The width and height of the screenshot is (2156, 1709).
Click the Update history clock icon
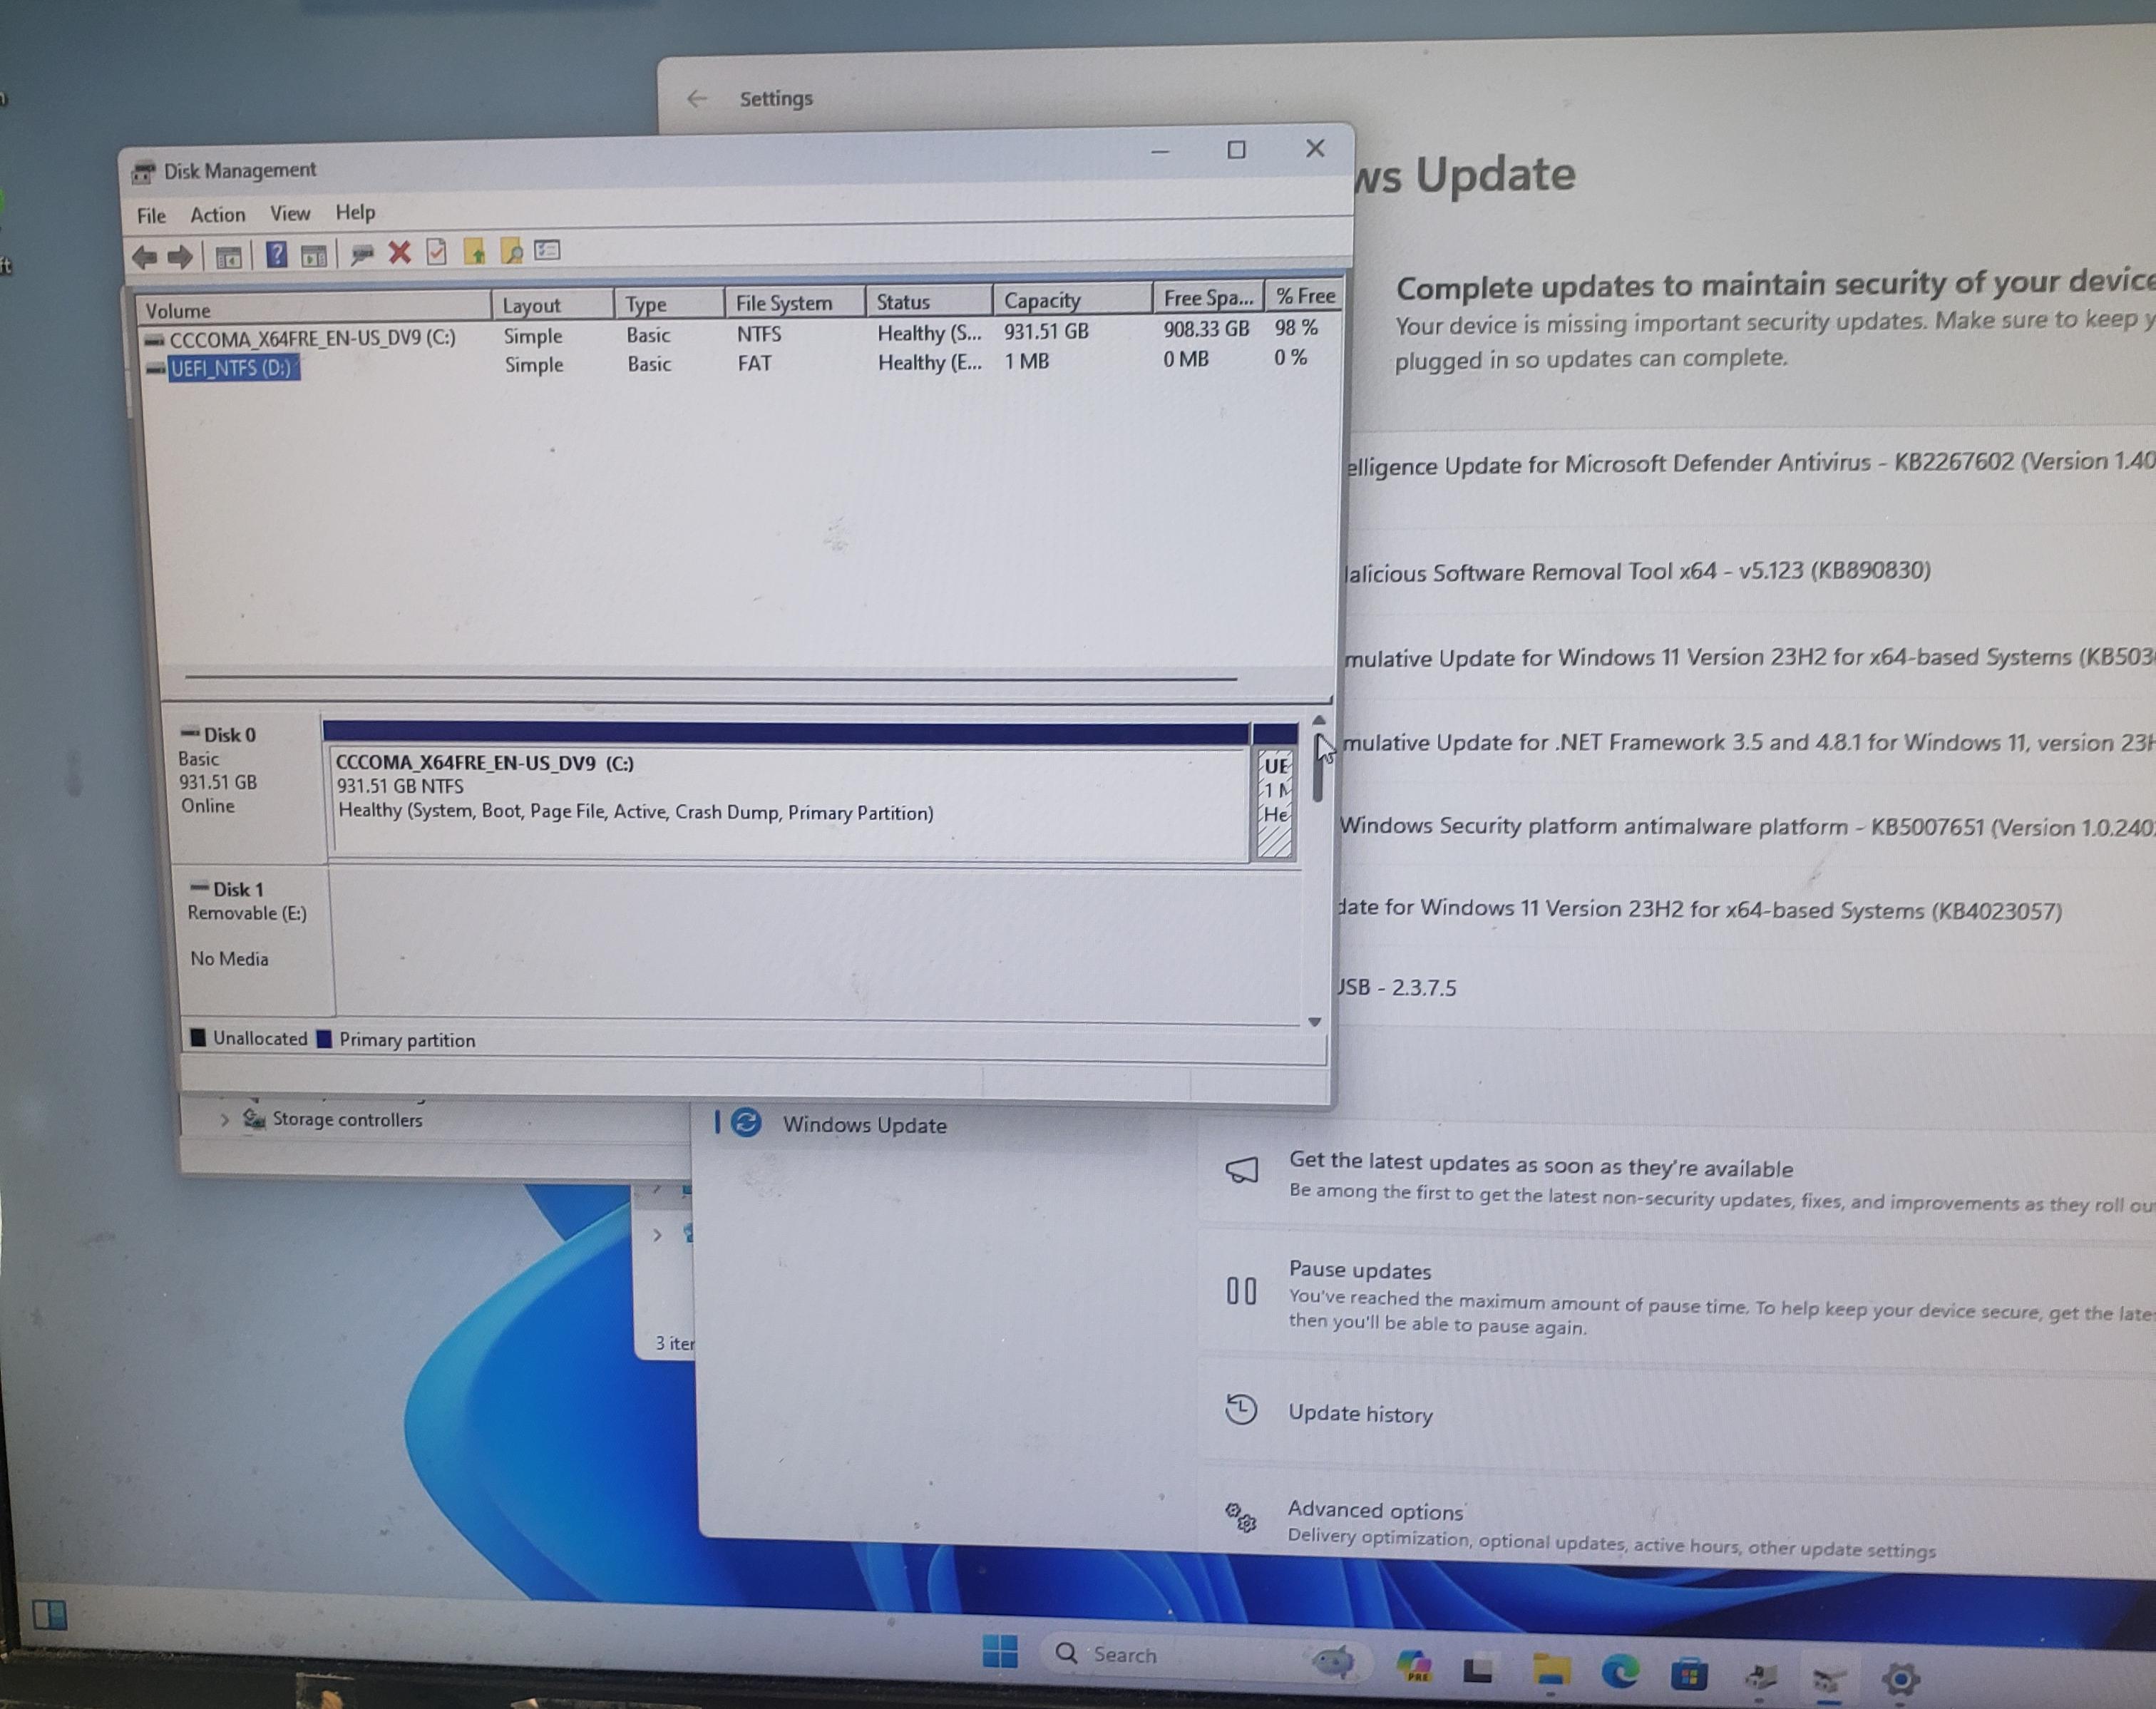(1241, 1409)
